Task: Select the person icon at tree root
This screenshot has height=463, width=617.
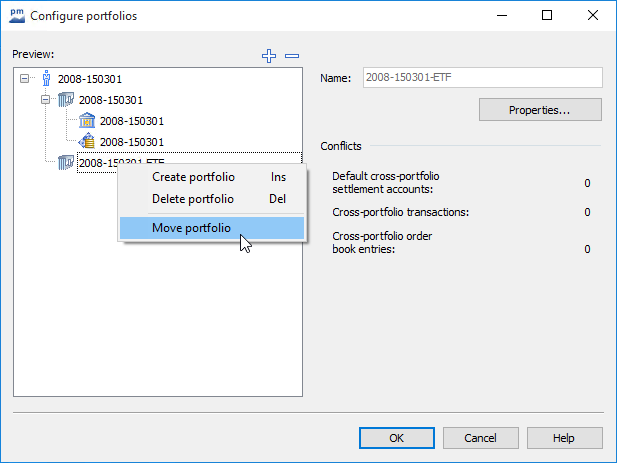Action: point(46,78)
